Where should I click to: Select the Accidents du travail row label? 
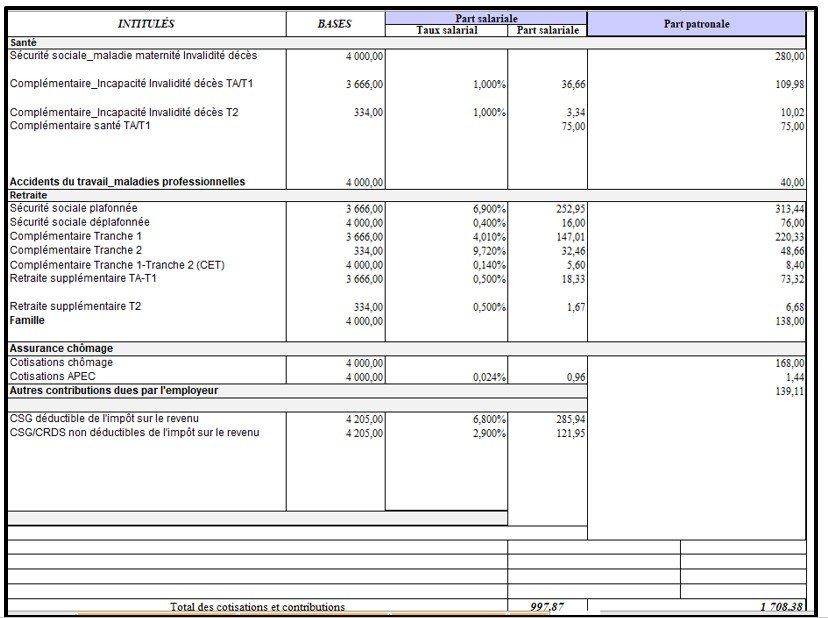pos(127,182)
